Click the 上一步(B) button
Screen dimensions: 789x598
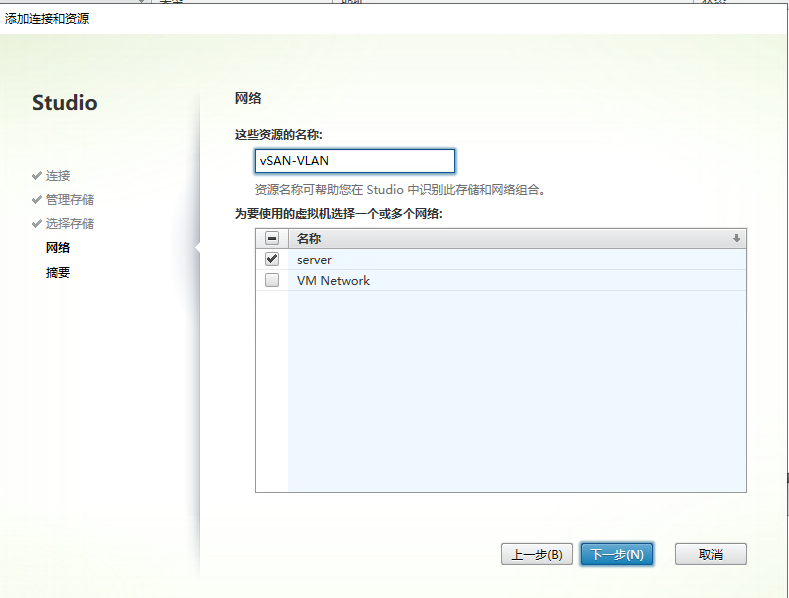pos(537,554)
